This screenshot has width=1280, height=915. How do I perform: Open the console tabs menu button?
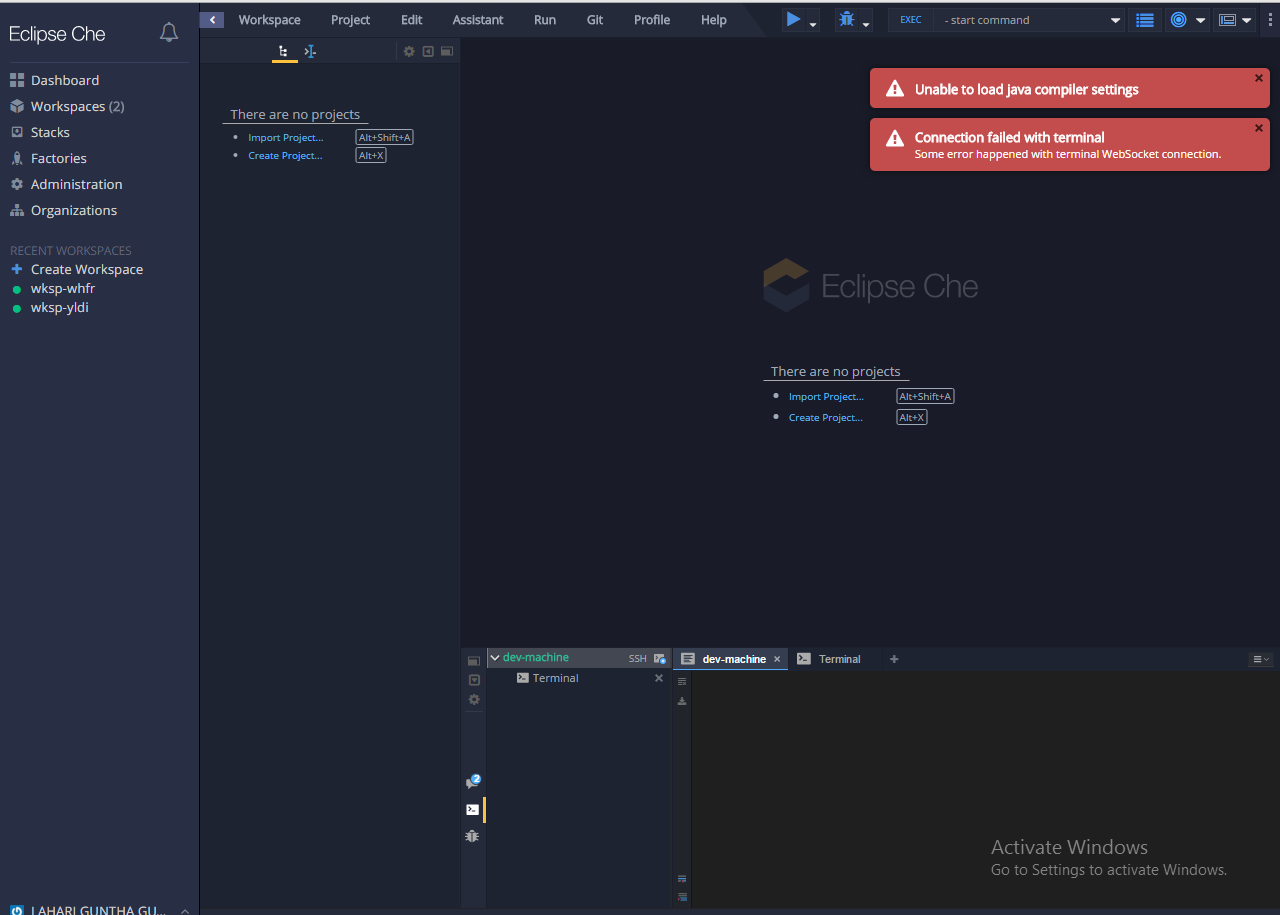tap(1261, 659)
